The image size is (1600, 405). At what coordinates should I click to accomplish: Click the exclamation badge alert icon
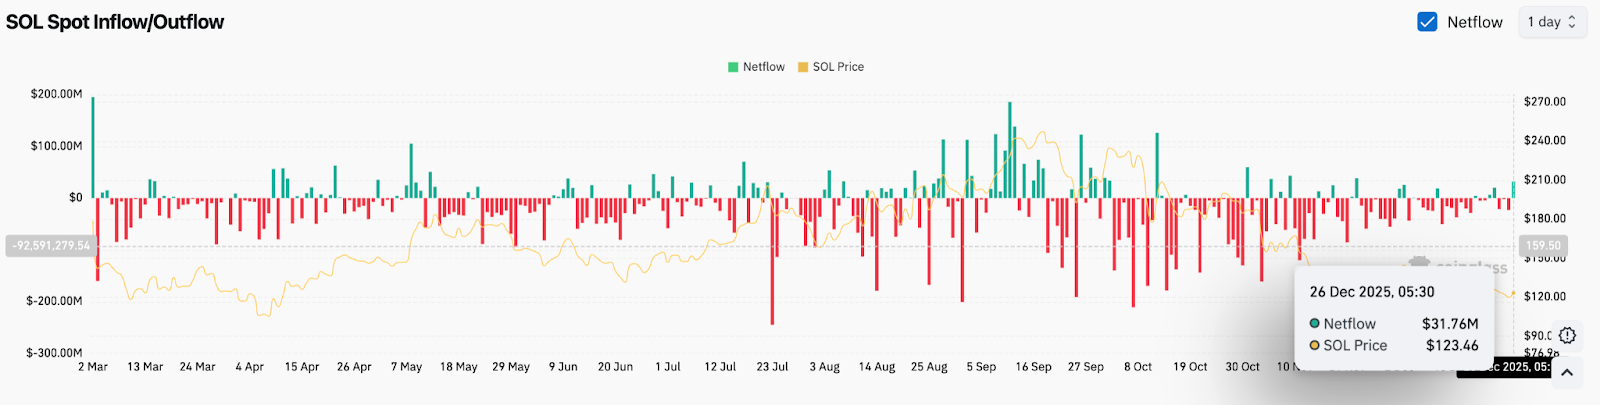click(1567, 336)
